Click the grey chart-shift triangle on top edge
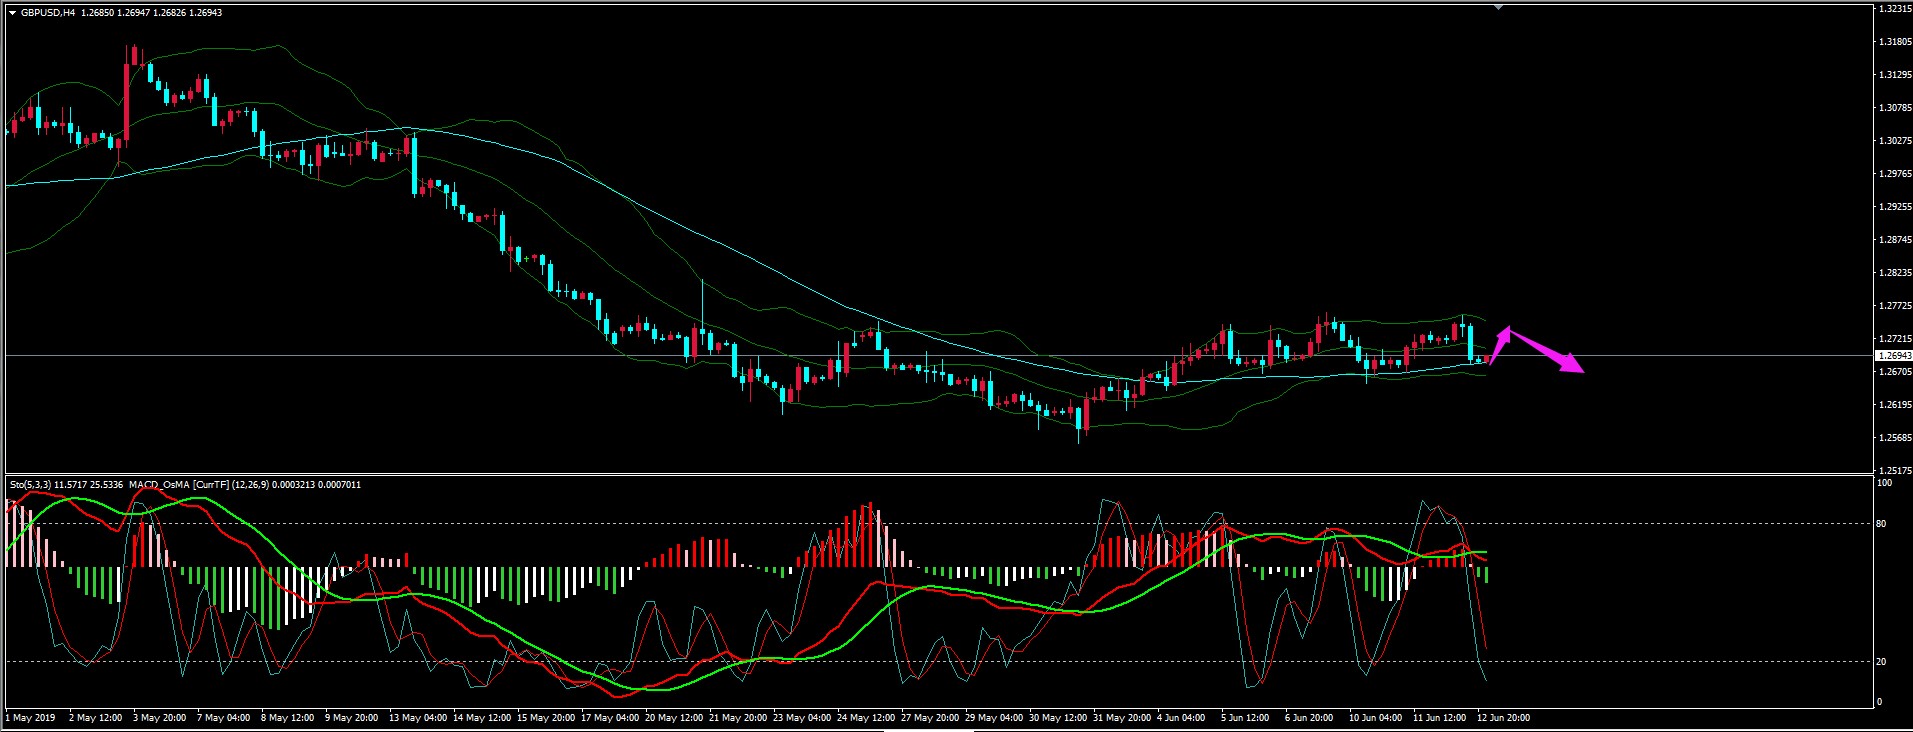The image size is (1913, 732). (1498, 7)
